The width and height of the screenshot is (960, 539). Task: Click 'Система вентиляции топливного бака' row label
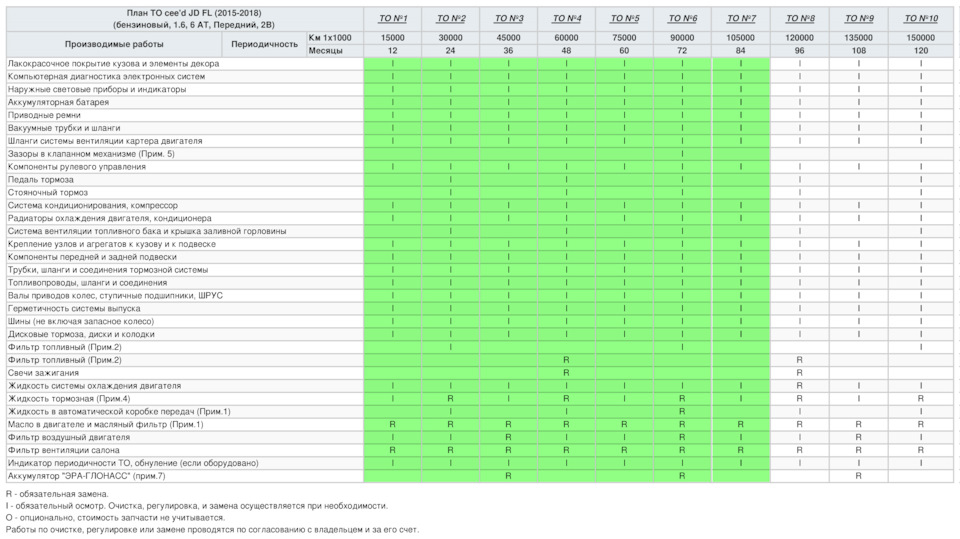click(x=147, y=231)
